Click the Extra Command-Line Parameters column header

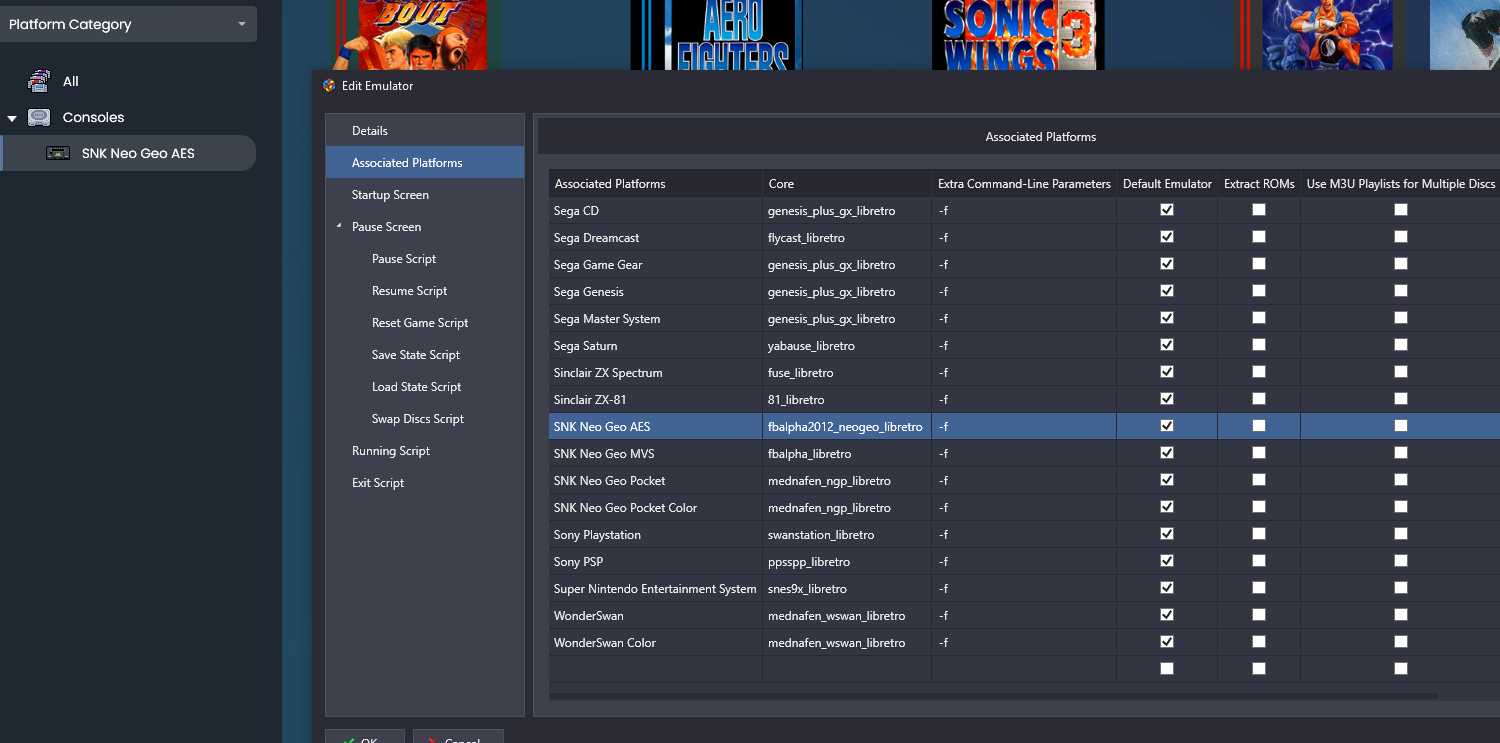pos(1024,184)
